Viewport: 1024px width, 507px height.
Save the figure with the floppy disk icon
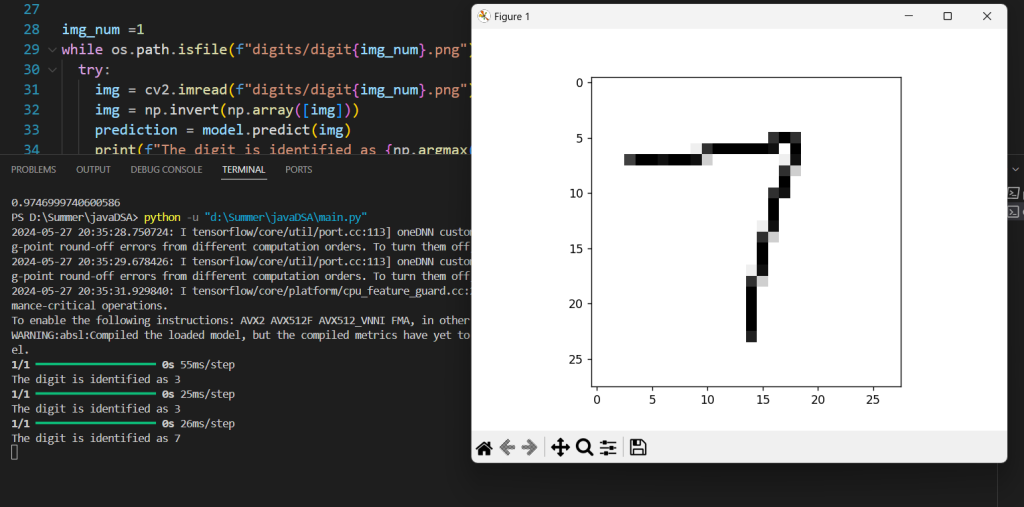tap(638, 448)
